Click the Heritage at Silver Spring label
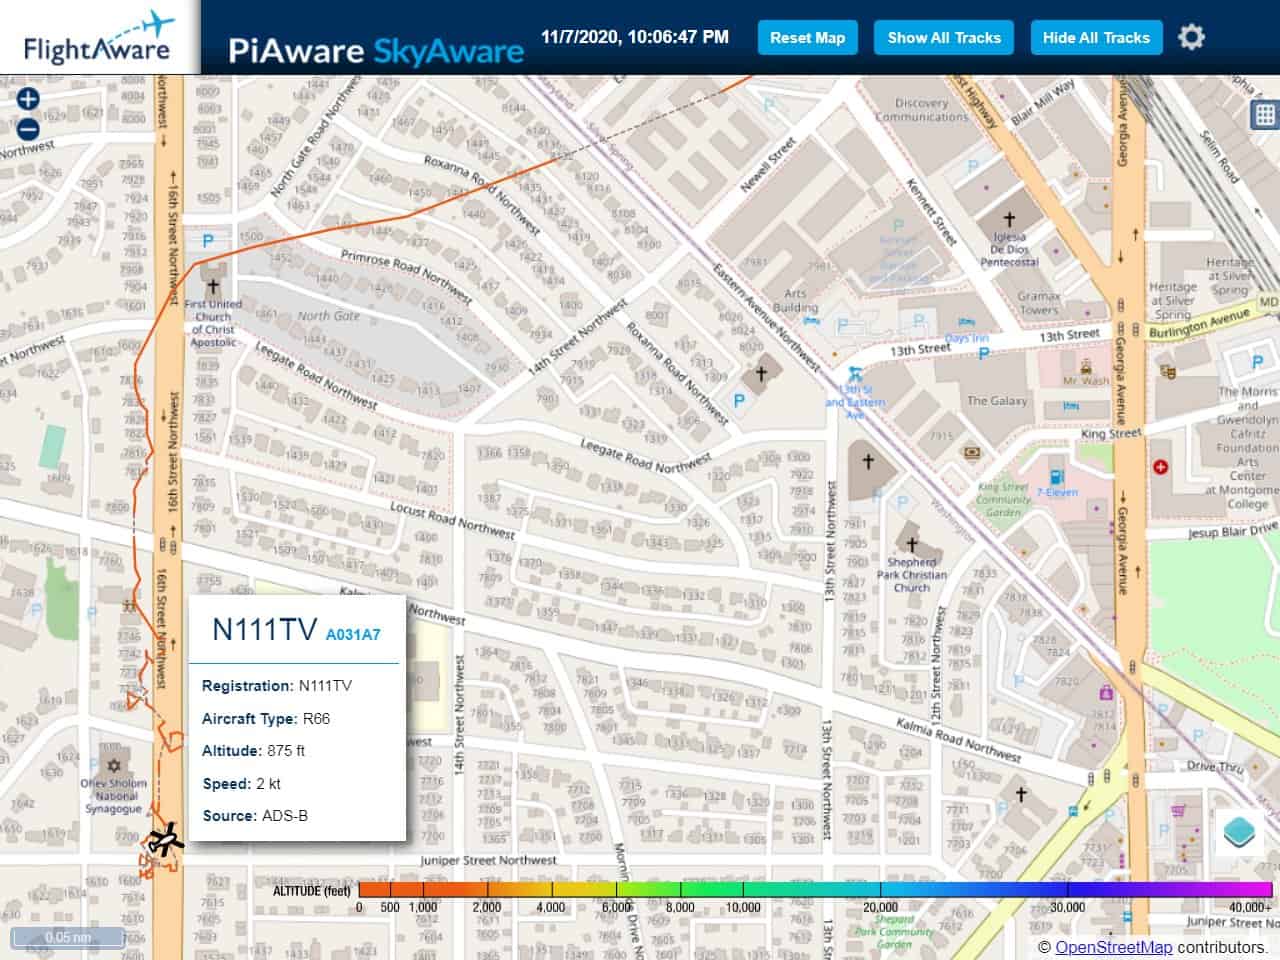This screenshot has width=1280, height=960. coord(1173,300)
